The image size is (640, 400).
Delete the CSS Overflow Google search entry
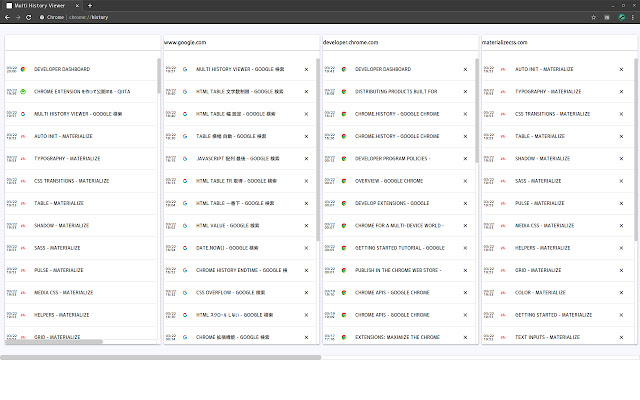[306, 293]
